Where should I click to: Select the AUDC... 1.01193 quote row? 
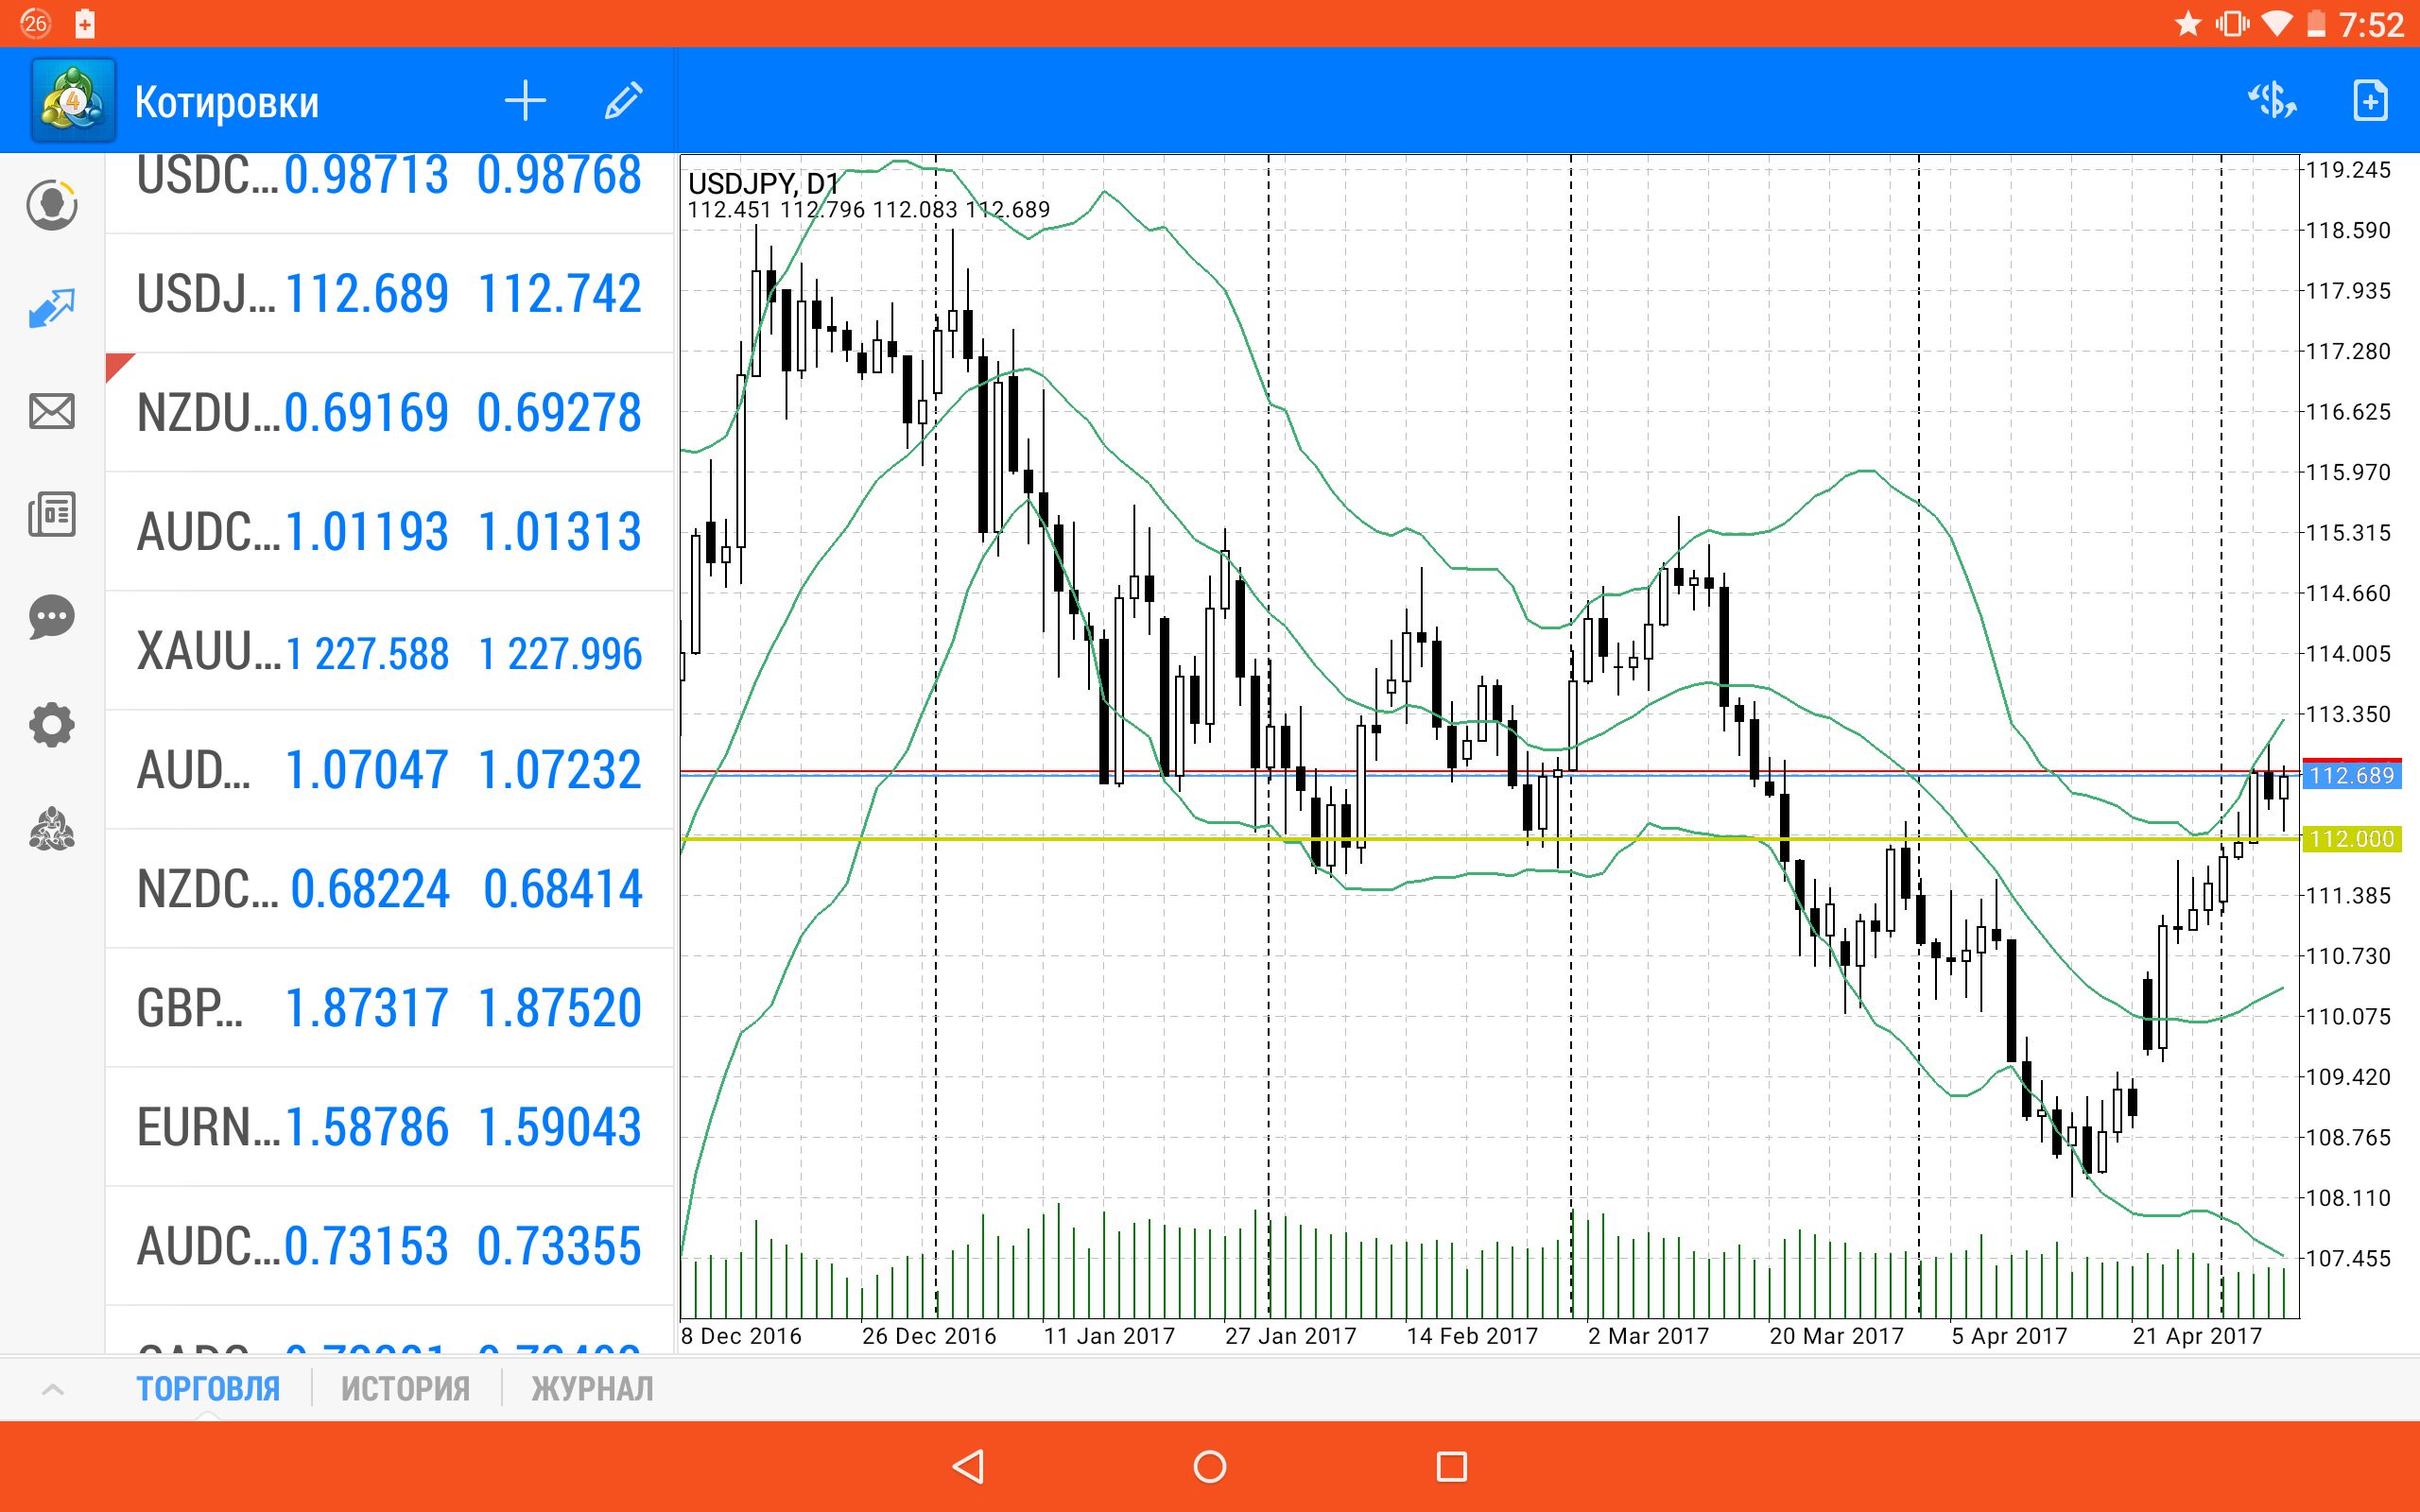pos(390,532)
